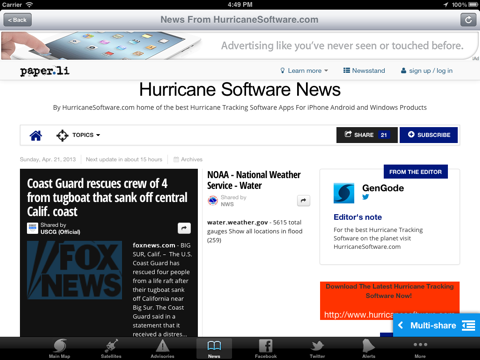This screenshot has width=480, height=360.
Task: Open the More tab
Action: pos(420,349)
